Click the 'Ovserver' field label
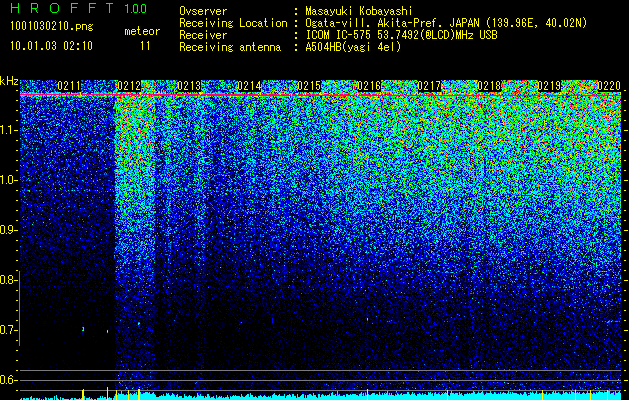The width and height of the screenshot is (629, 400). click(x=203, y=11)
